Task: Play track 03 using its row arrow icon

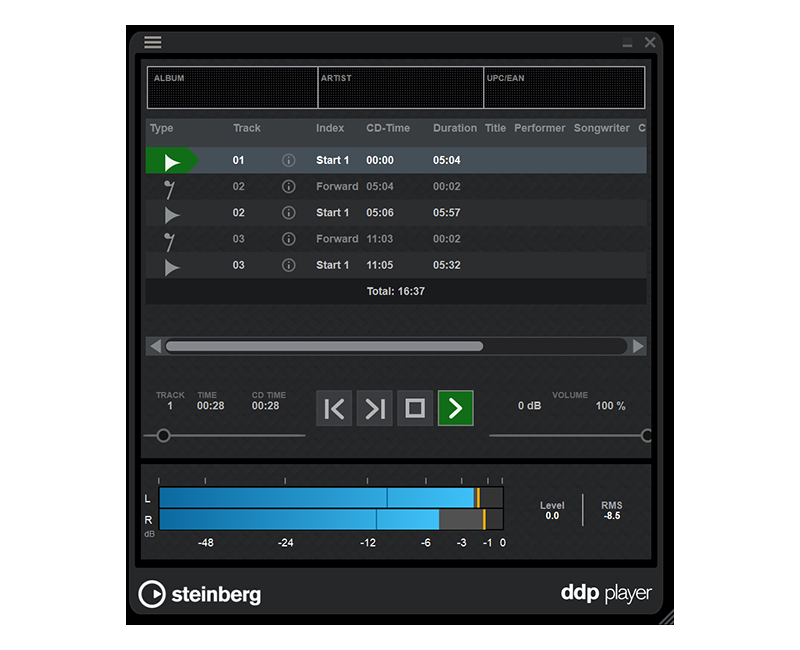Action: tap(172, 267)
